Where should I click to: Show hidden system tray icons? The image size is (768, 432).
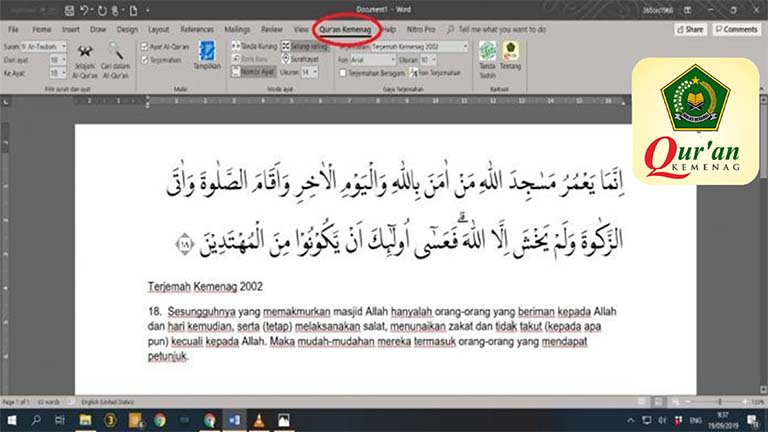coord(630,420)
